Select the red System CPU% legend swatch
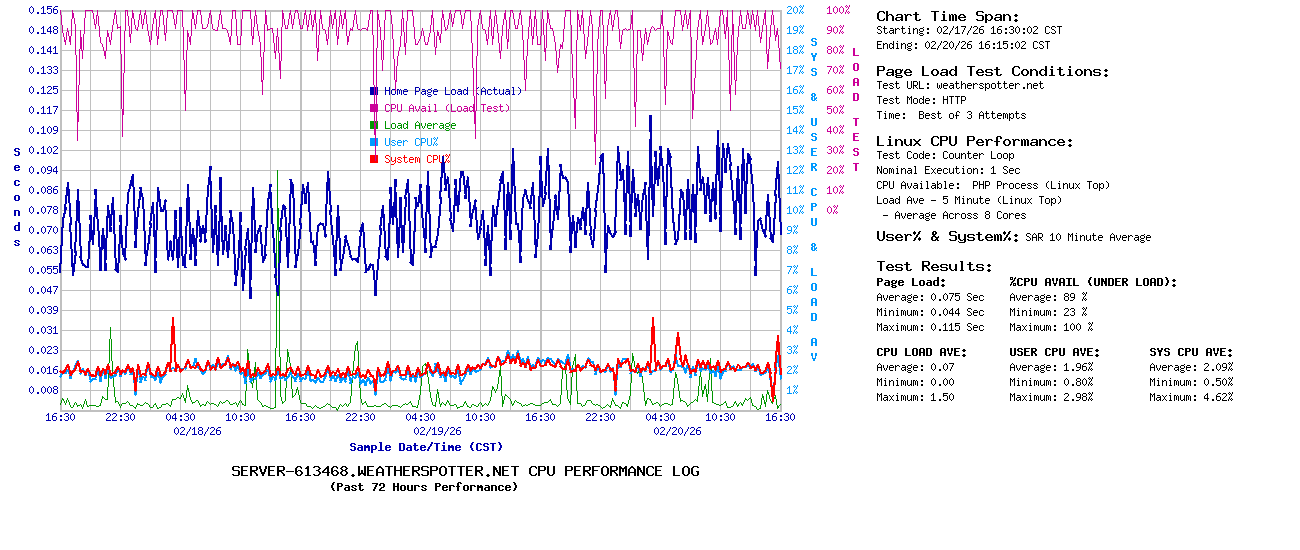 (x=373, y=159)
